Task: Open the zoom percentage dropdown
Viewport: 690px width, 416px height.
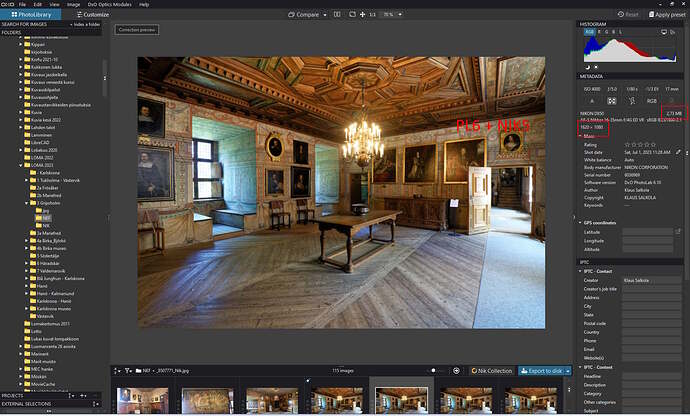Action: (393, 15)
